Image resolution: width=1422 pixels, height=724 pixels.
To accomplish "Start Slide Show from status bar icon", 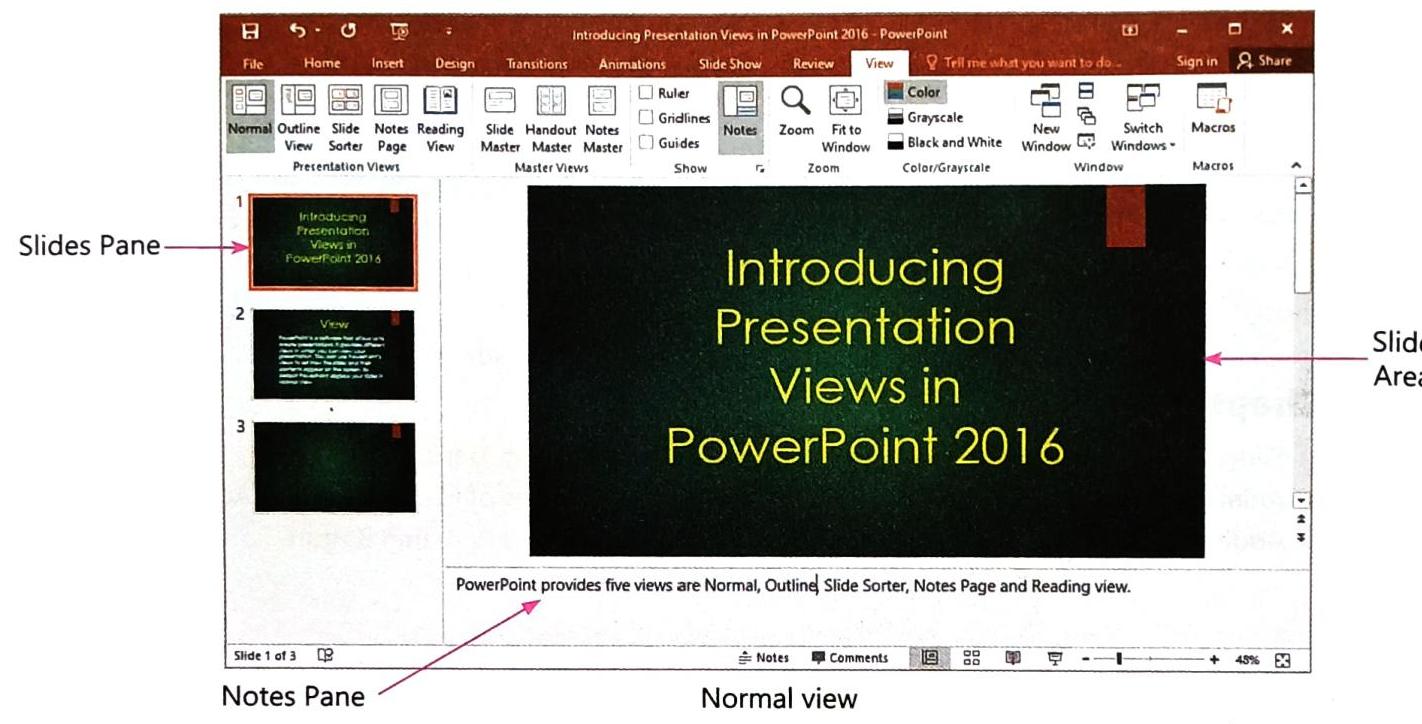I will (1054, 658).
